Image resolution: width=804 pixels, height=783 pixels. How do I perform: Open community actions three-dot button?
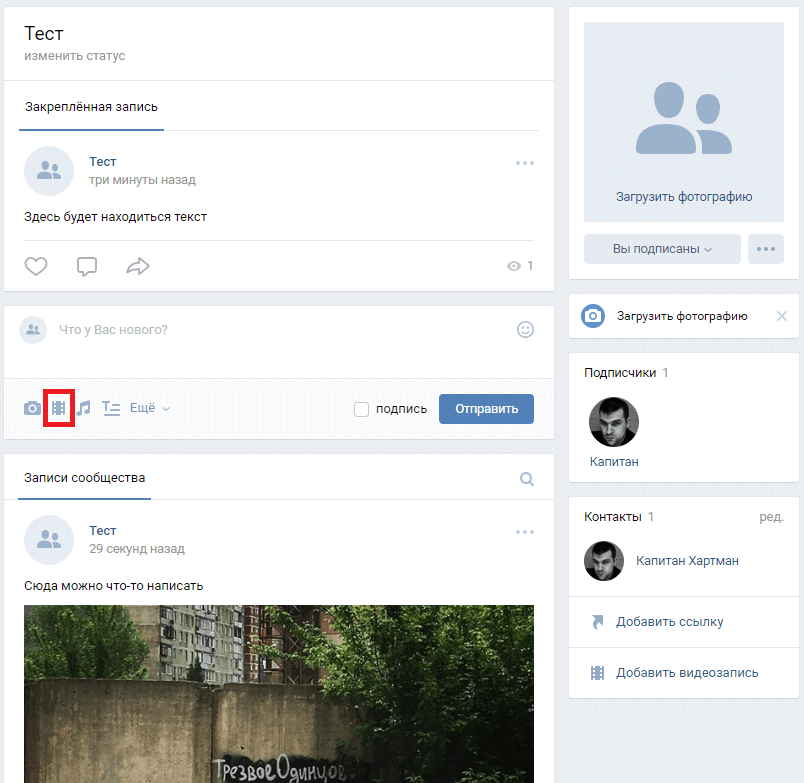766,249
